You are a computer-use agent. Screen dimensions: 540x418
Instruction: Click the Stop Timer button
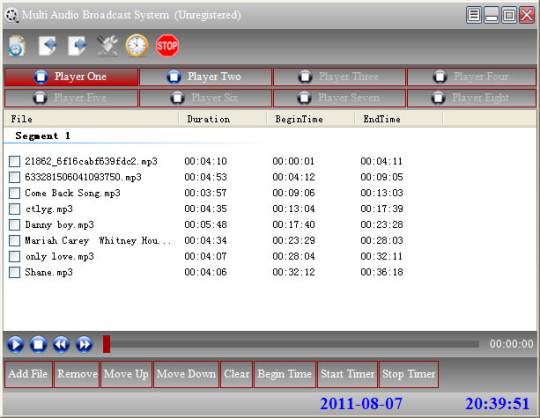(409, 374)
